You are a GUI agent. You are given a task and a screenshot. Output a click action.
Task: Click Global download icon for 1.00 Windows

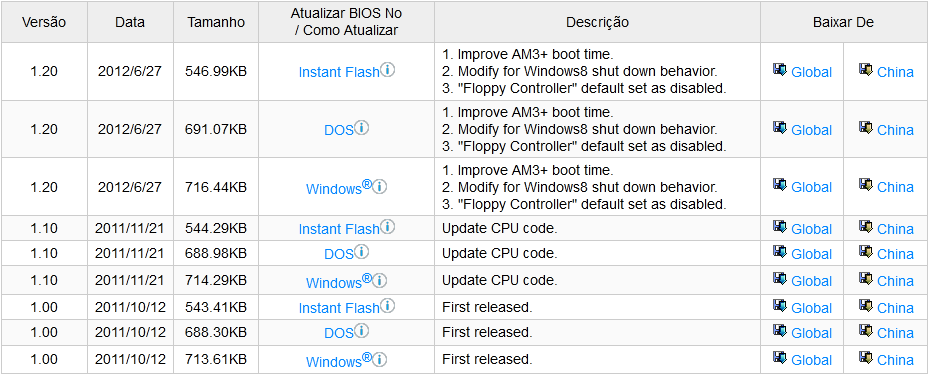[780, 358]
